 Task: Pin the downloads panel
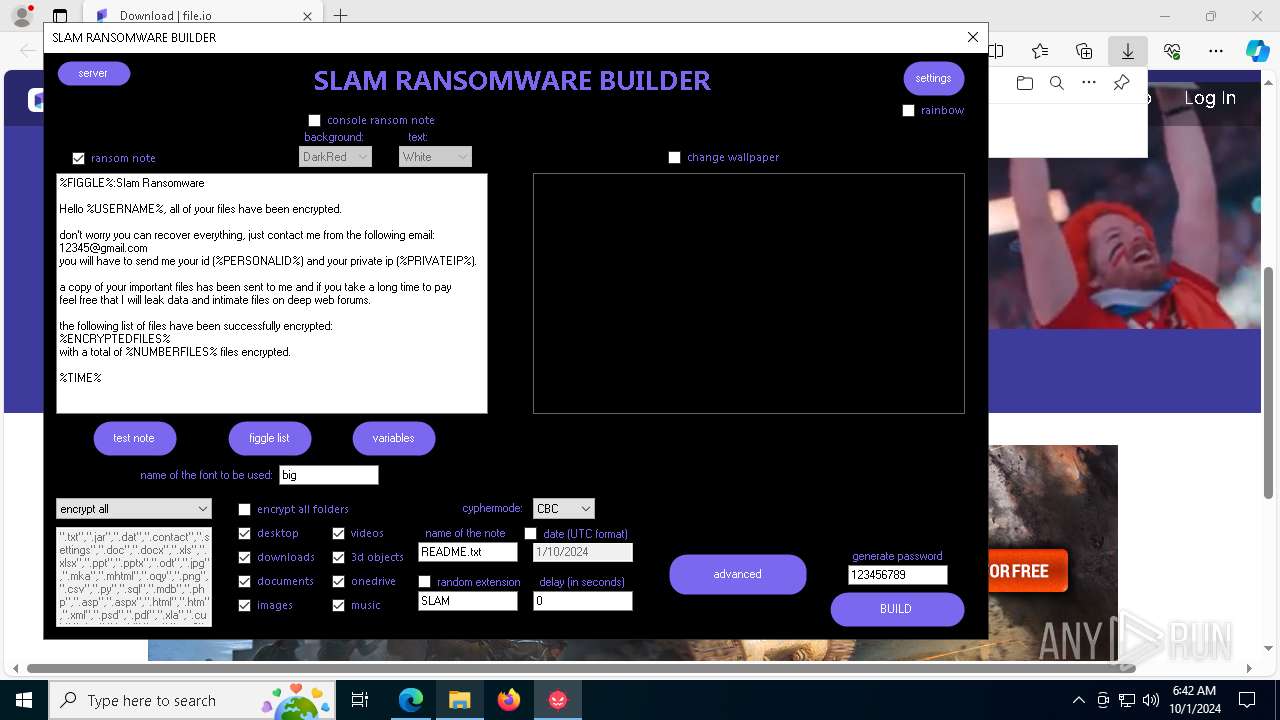coord(1122,83)
